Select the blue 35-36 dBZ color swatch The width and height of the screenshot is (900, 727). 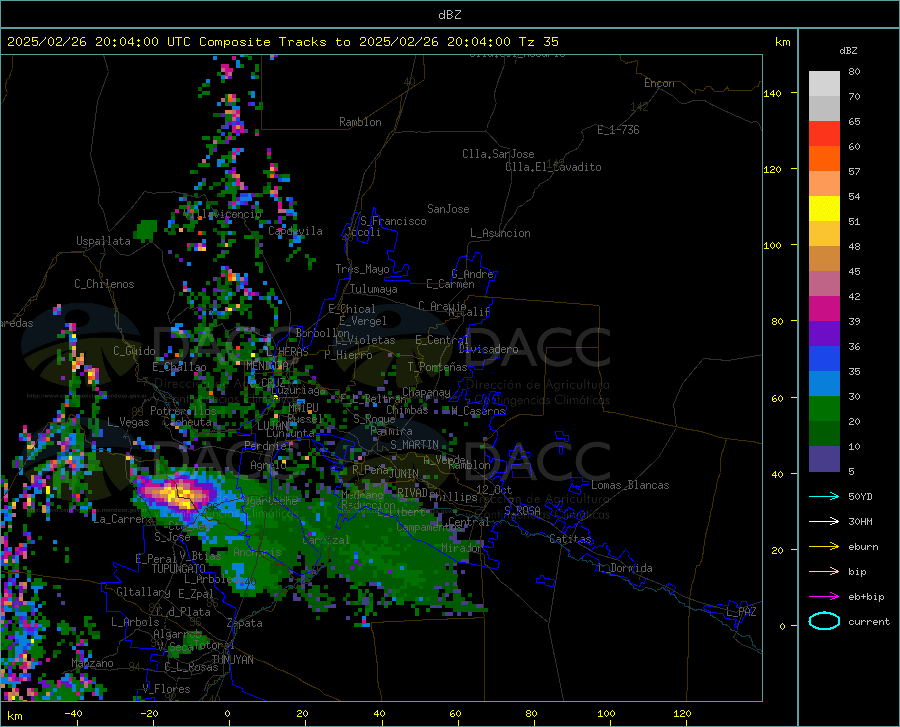coord(824,359)
